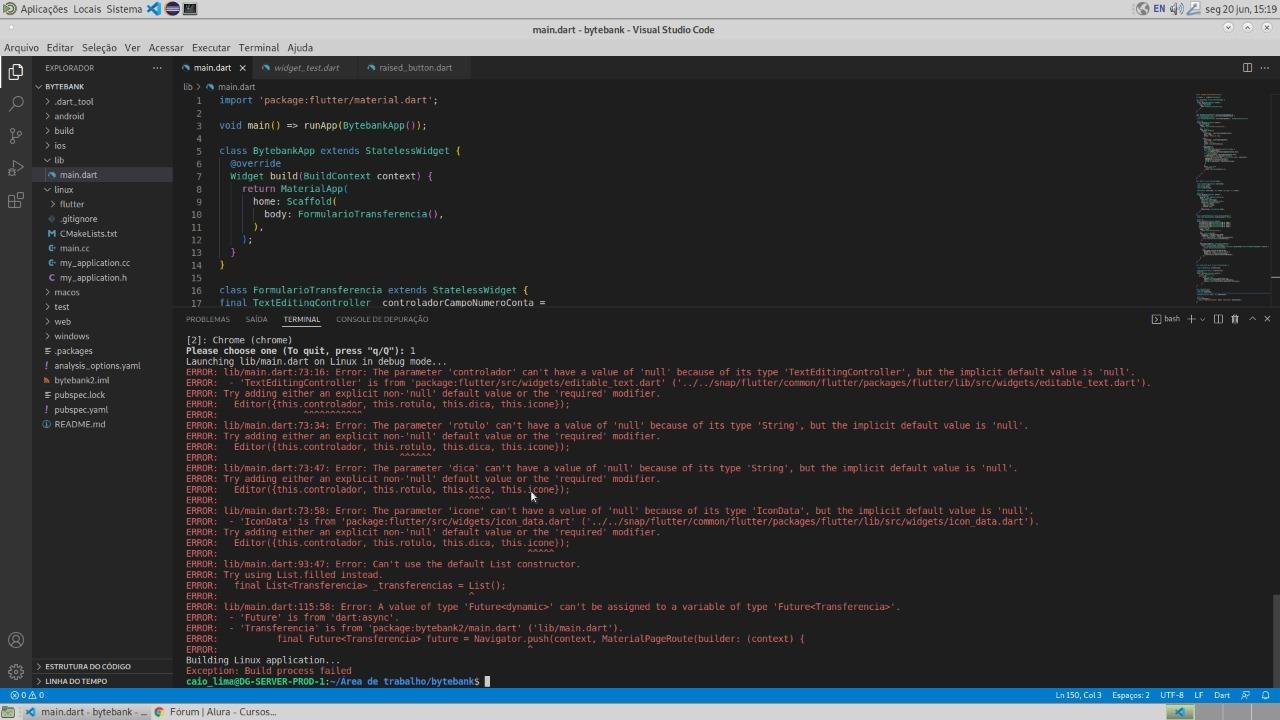
Task: Click the feedback icon in status bar
Action: (x=1245, y=695)
